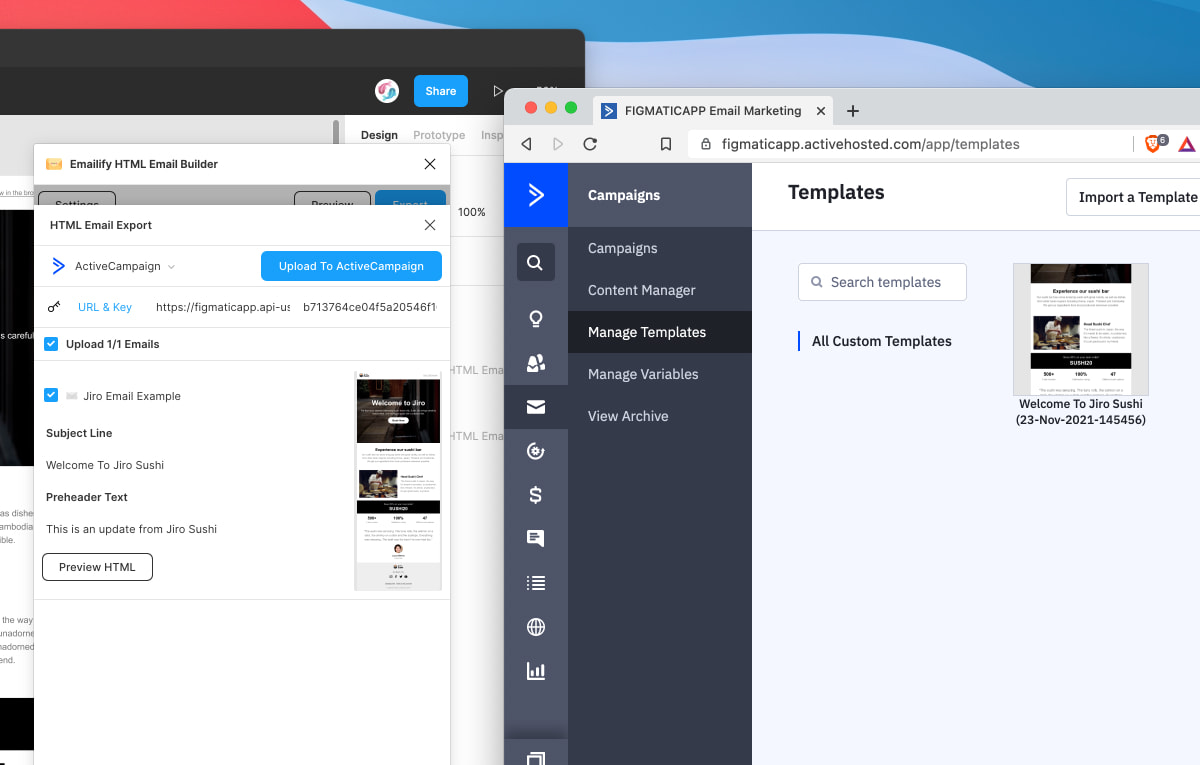Viewport: 1200px width, 765px height.
Task: Open the Reports bar chart icon in the sidebar
Action: (536, 671)
